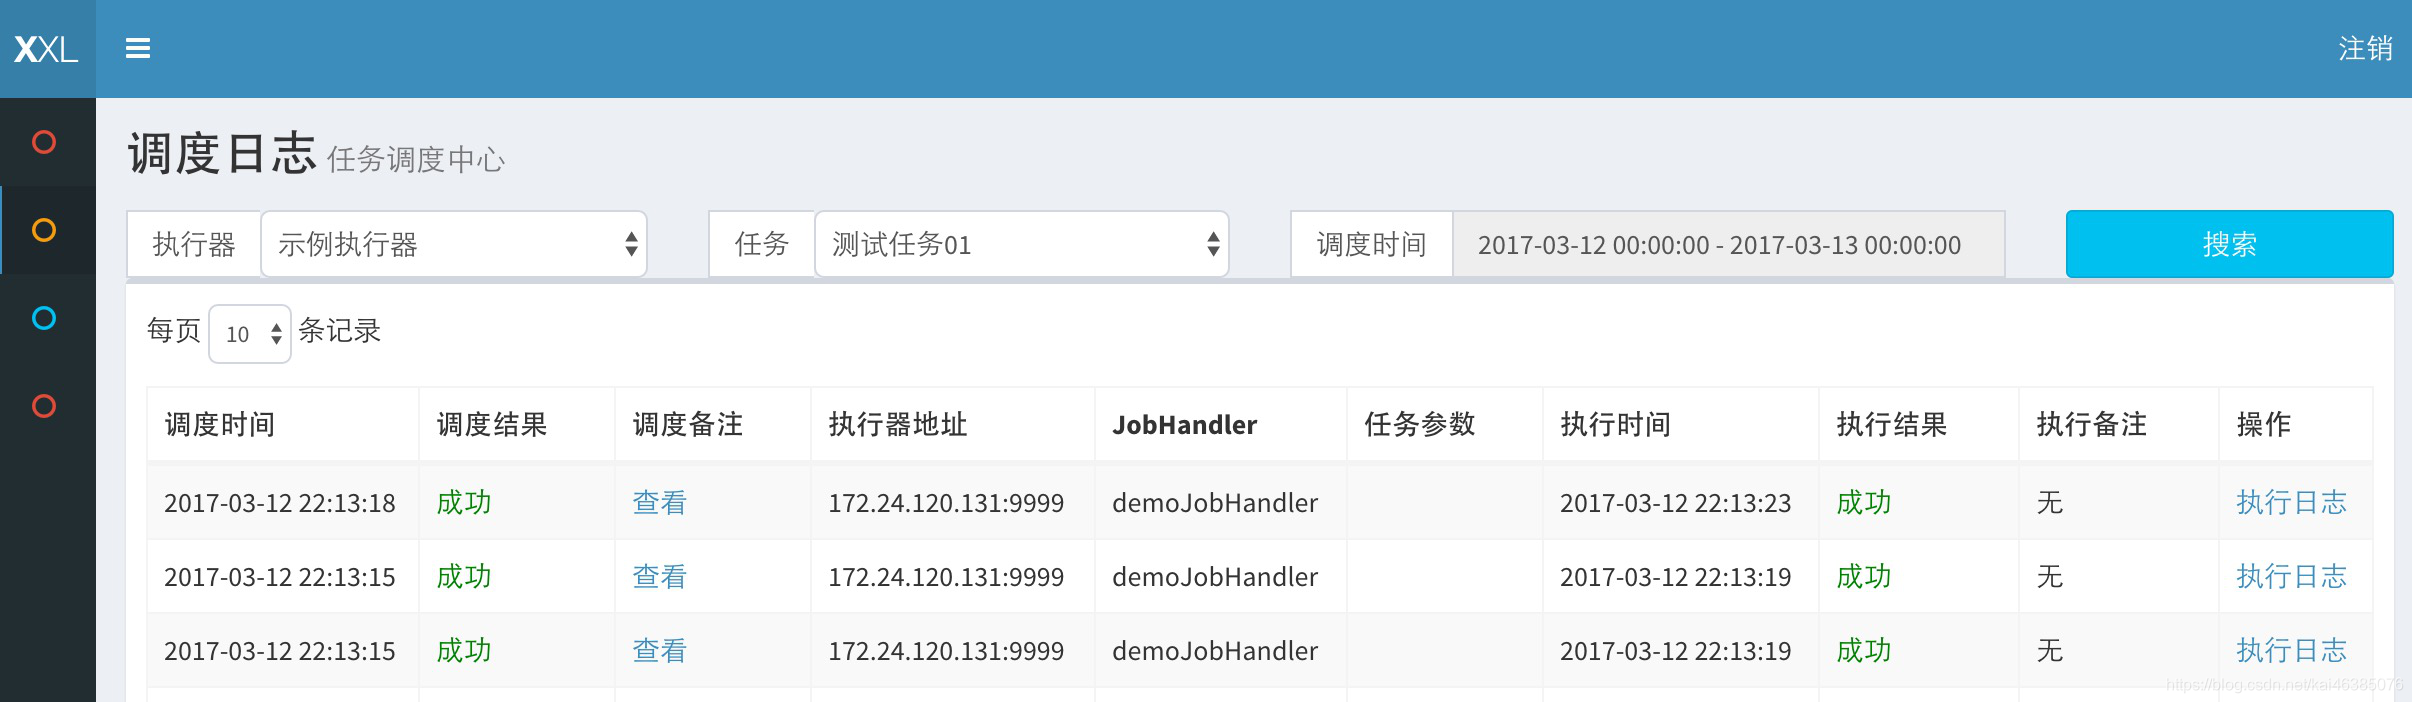Viewport: 2413px width, 703px height.
Task: Click 执行结果 成功 in the first row
Action: coord(1864,502)
